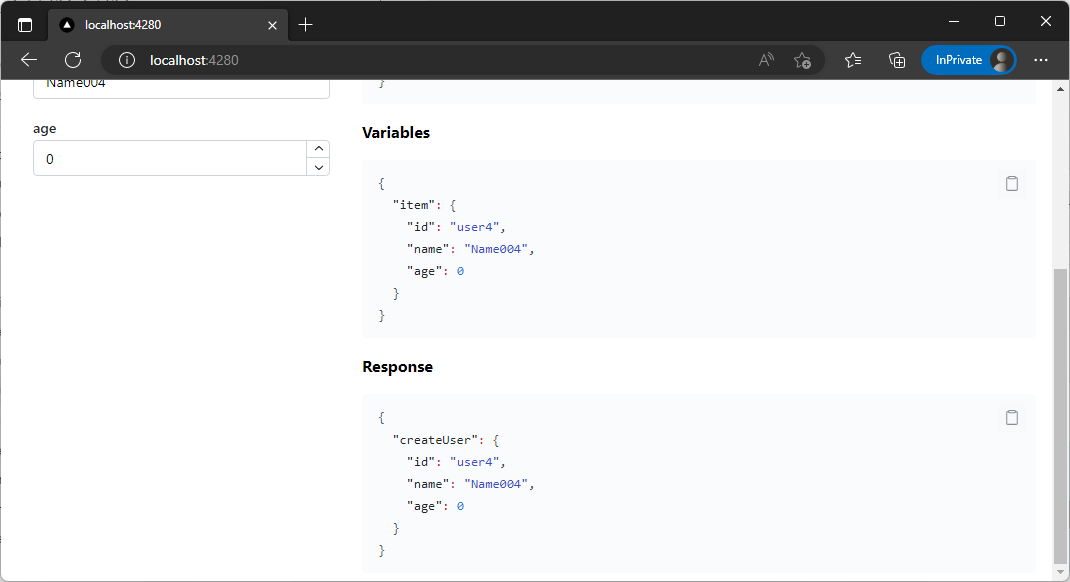This screenshot has width=1070, height=582.
Task: Maximize the browser window
Action: point(1000,21)
